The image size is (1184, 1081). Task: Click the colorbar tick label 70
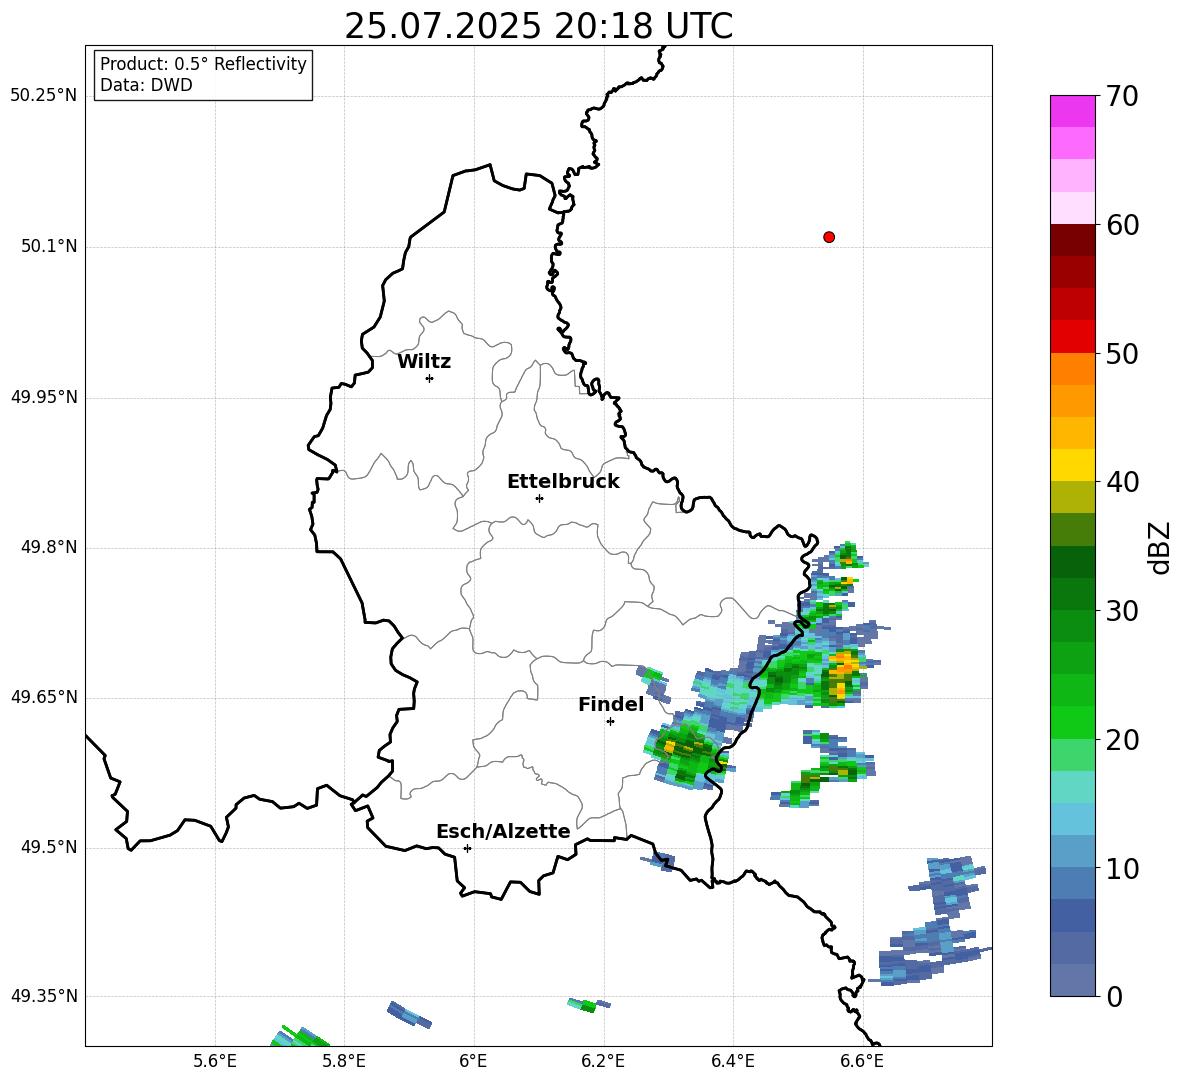1122,97
